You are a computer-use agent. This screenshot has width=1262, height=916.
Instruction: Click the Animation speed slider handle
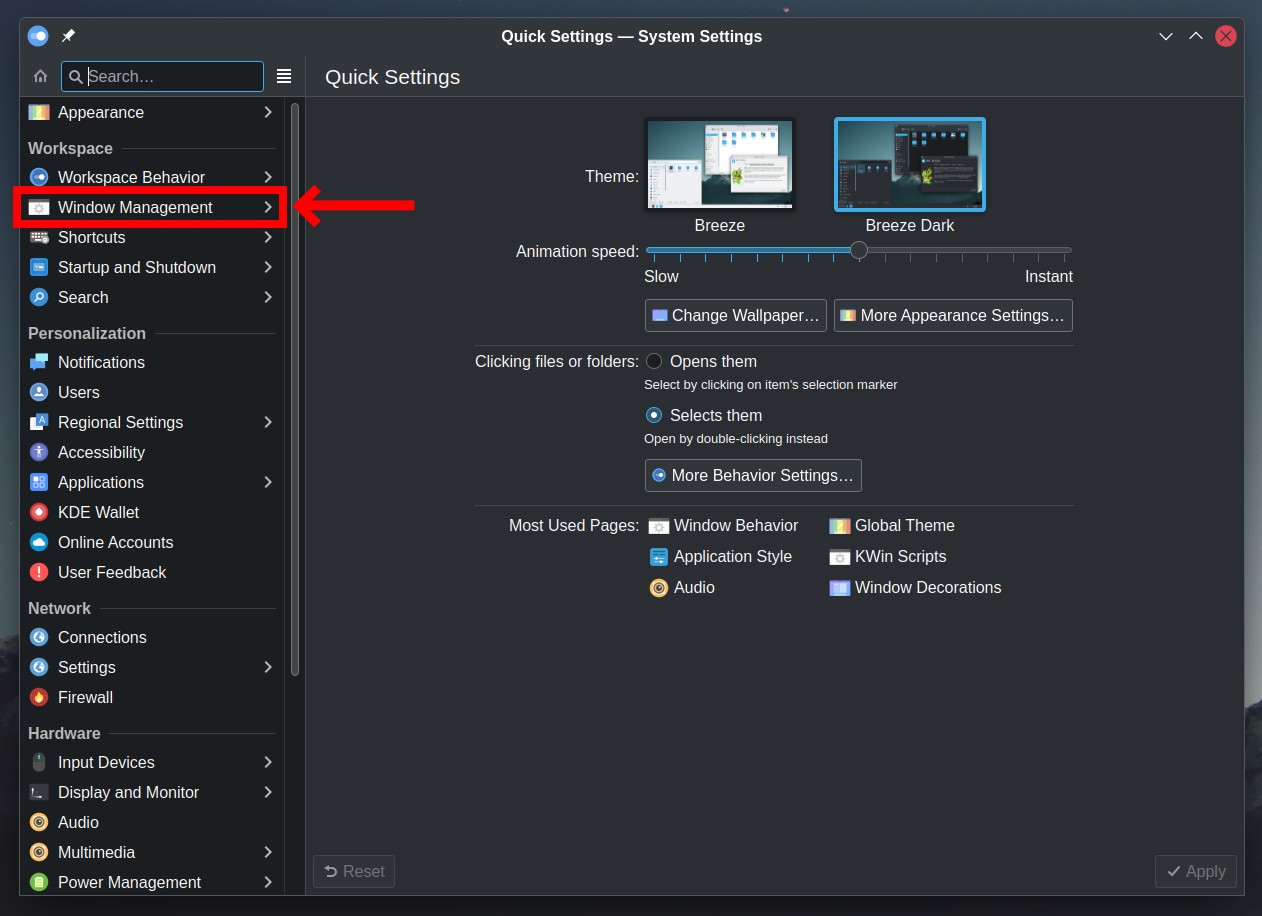tap(859, 250)
